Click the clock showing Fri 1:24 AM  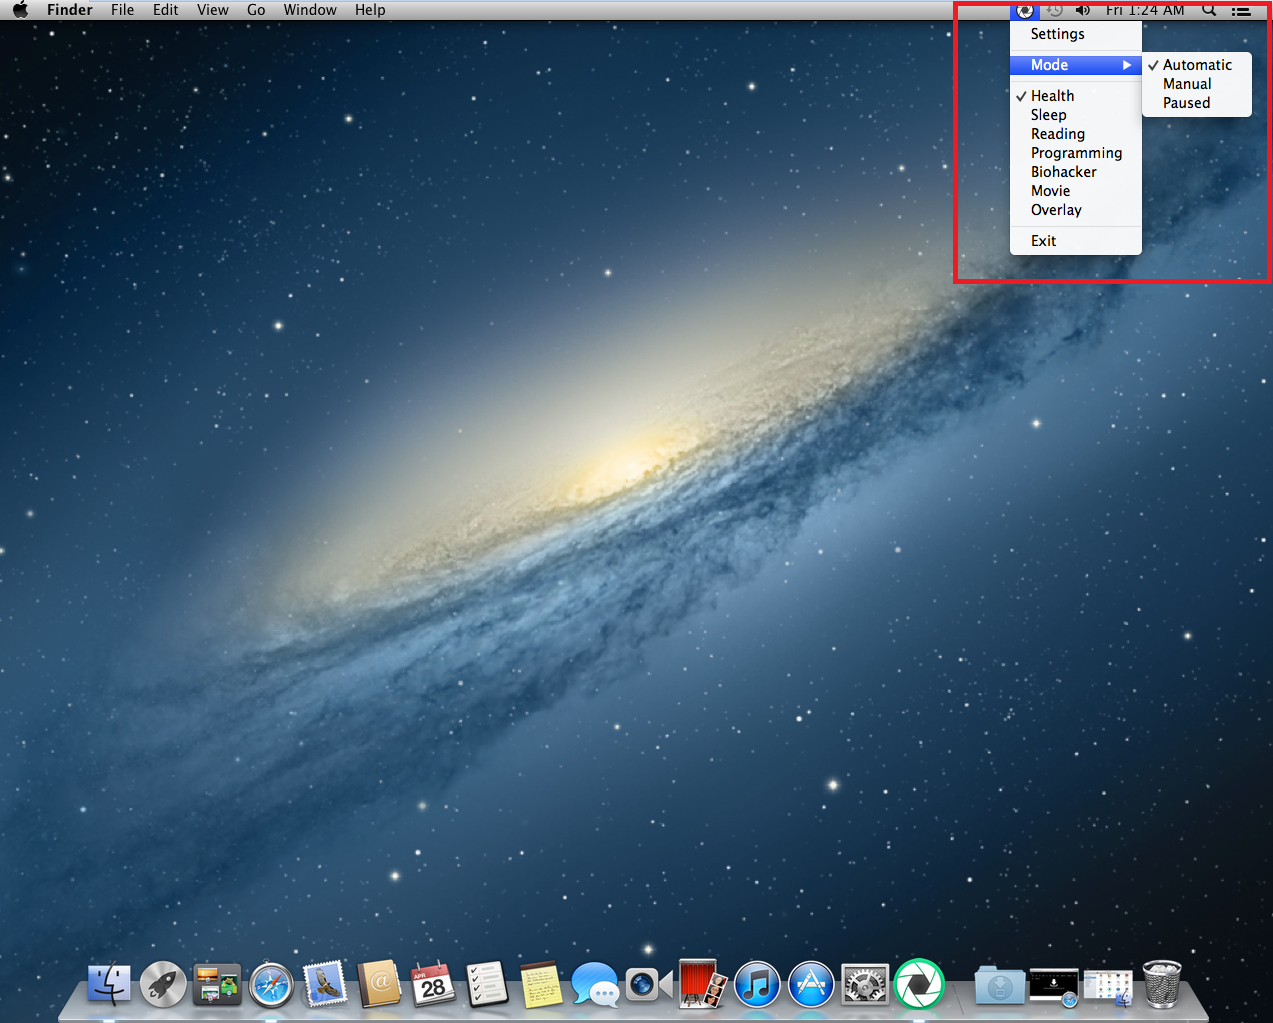point(1145,10)
